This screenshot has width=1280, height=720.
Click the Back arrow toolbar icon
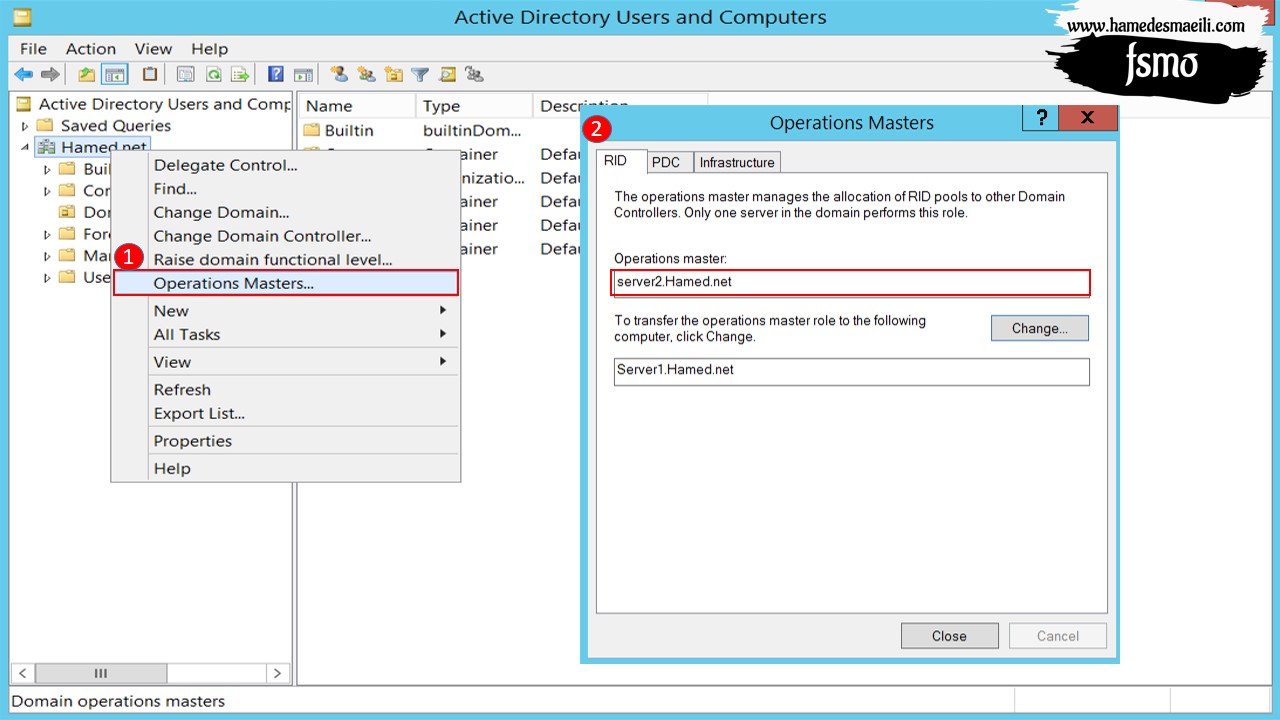point(23,74)
